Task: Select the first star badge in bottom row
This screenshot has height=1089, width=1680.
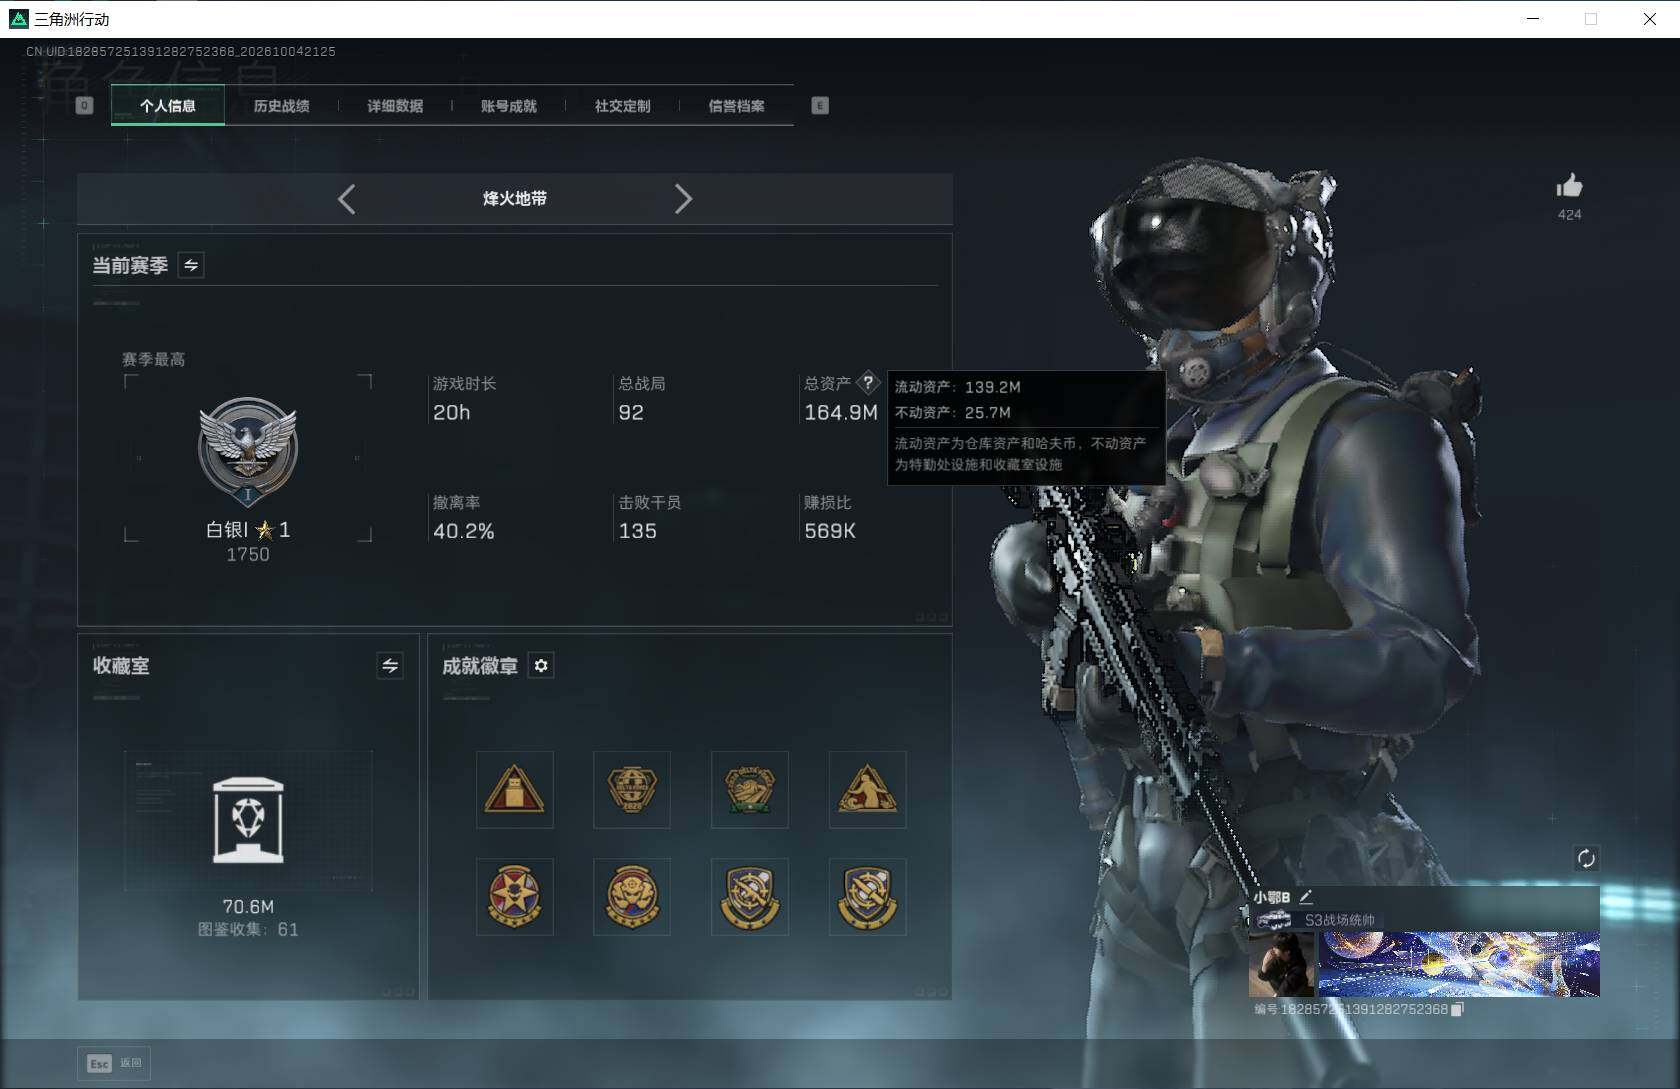Action: pos(514,897)
